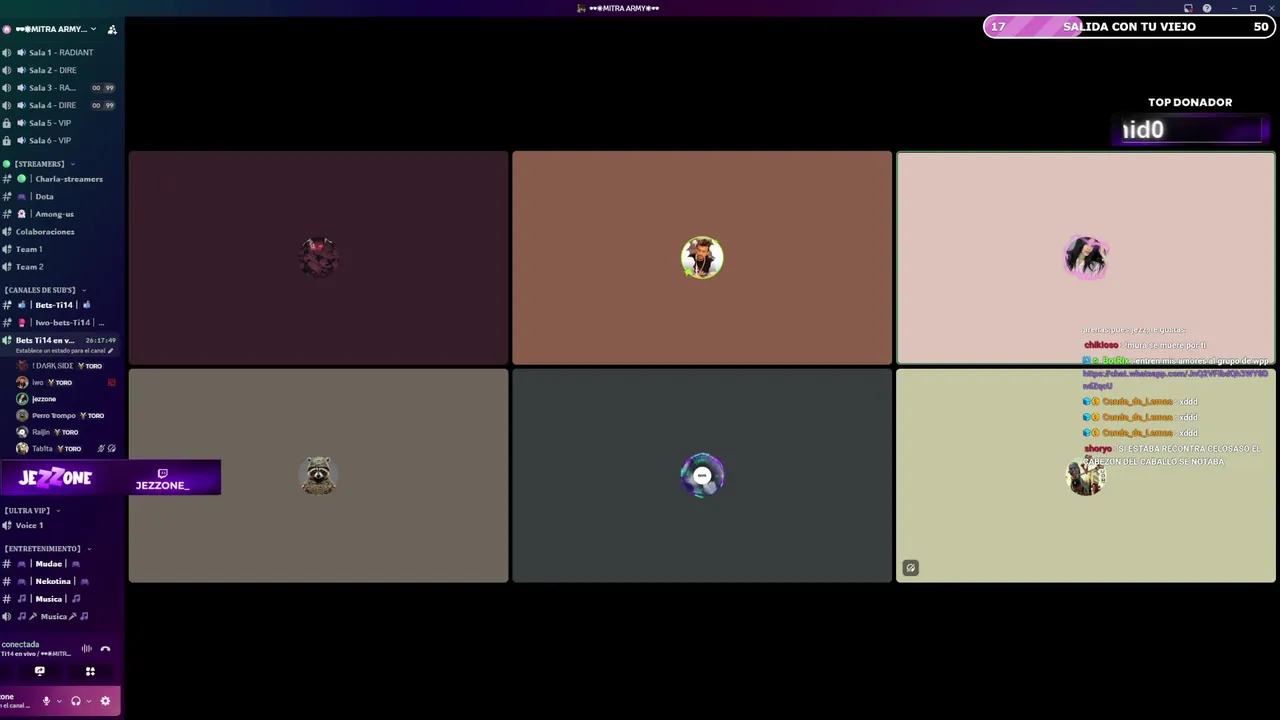Select the dark gray participant tile

(702, 476)
